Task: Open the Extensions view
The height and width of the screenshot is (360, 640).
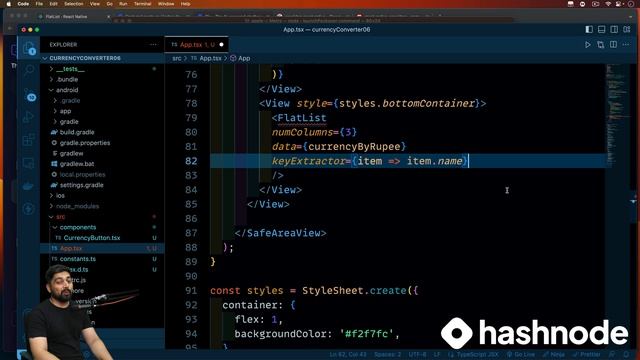Action: coord(29,140)
